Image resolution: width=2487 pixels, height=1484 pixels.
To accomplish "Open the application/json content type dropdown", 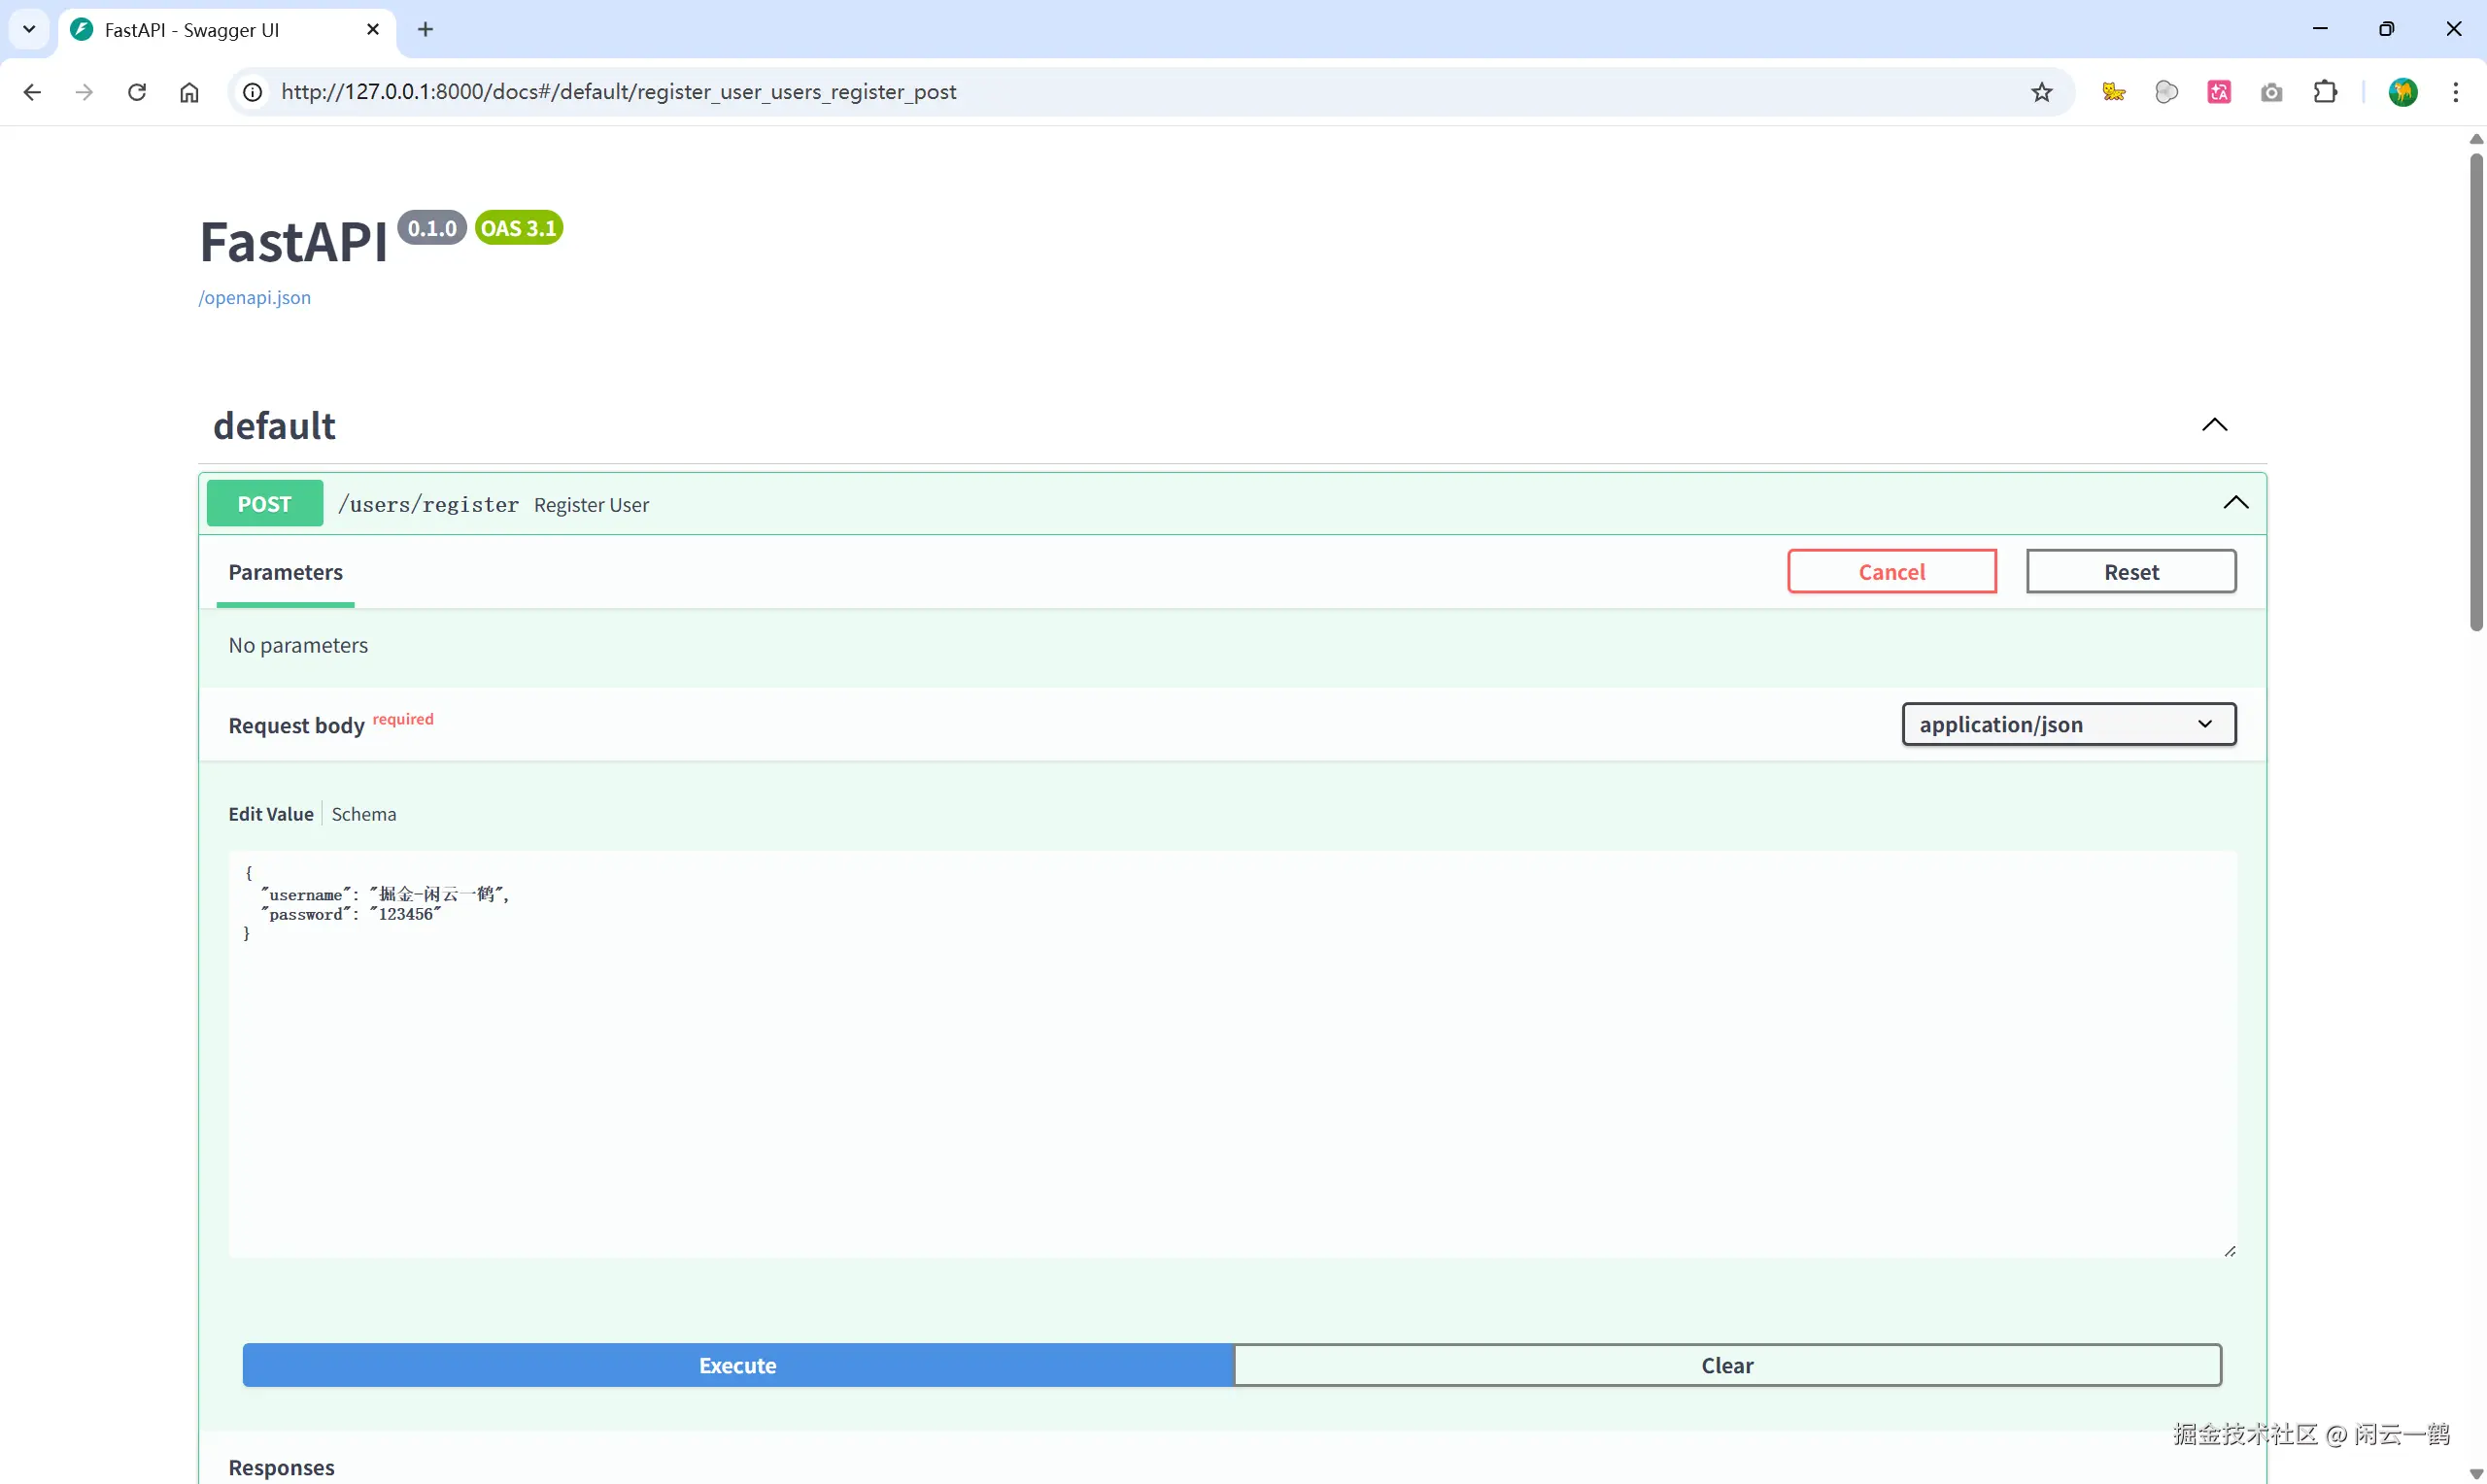I will click(2068, 724).
